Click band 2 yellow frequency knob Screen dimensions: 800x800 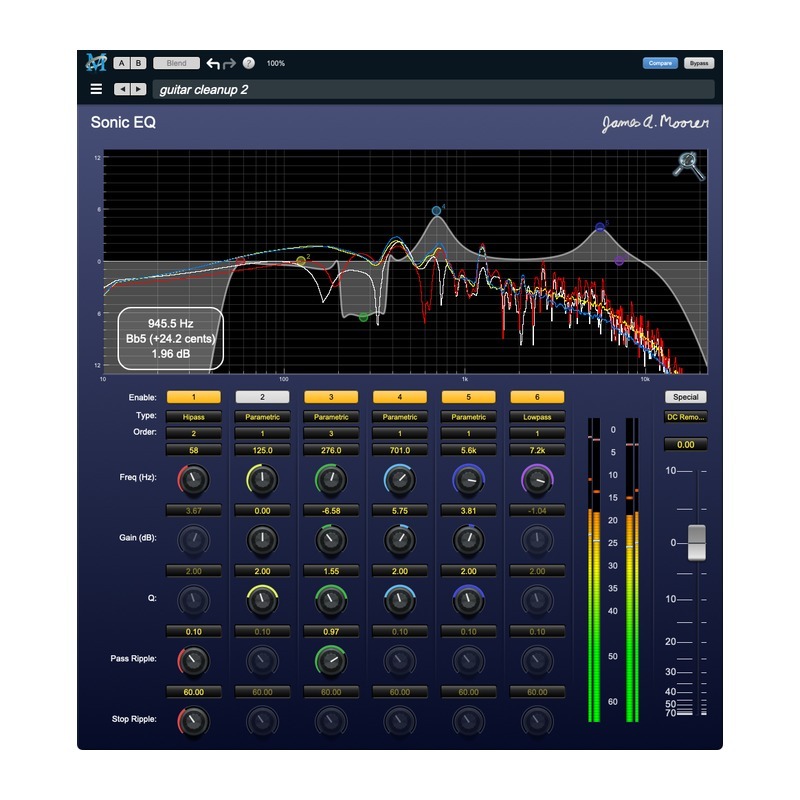pos(262,480)
